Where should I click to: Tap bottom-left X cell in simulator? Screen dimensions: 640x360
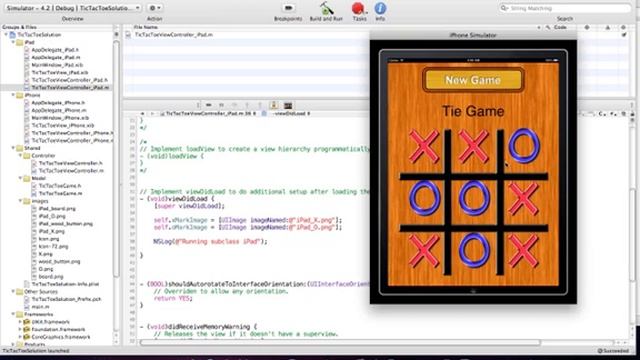tap(424, 250)
